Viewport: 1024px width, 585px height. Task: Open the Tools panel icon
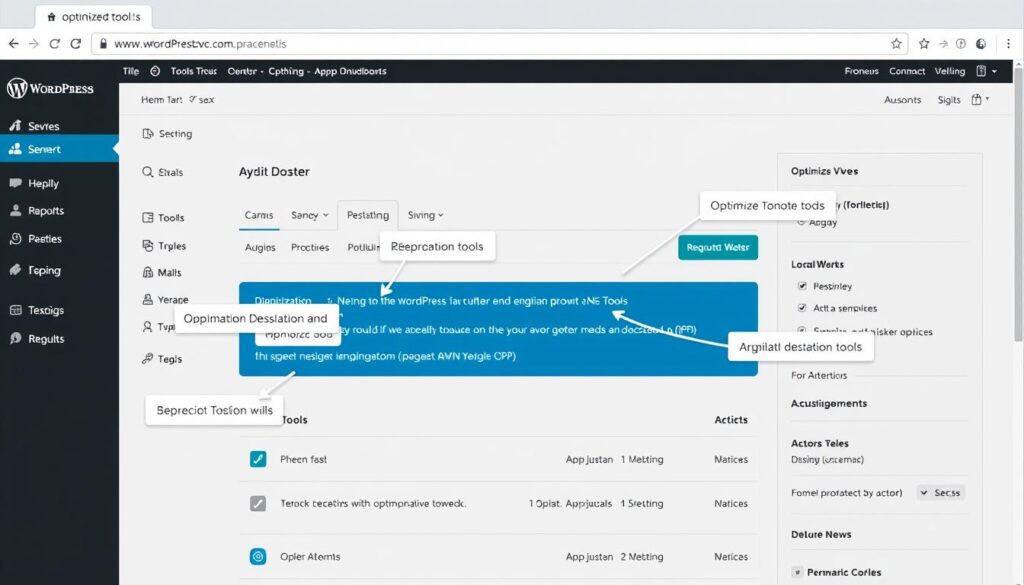[x=146, y=217]
